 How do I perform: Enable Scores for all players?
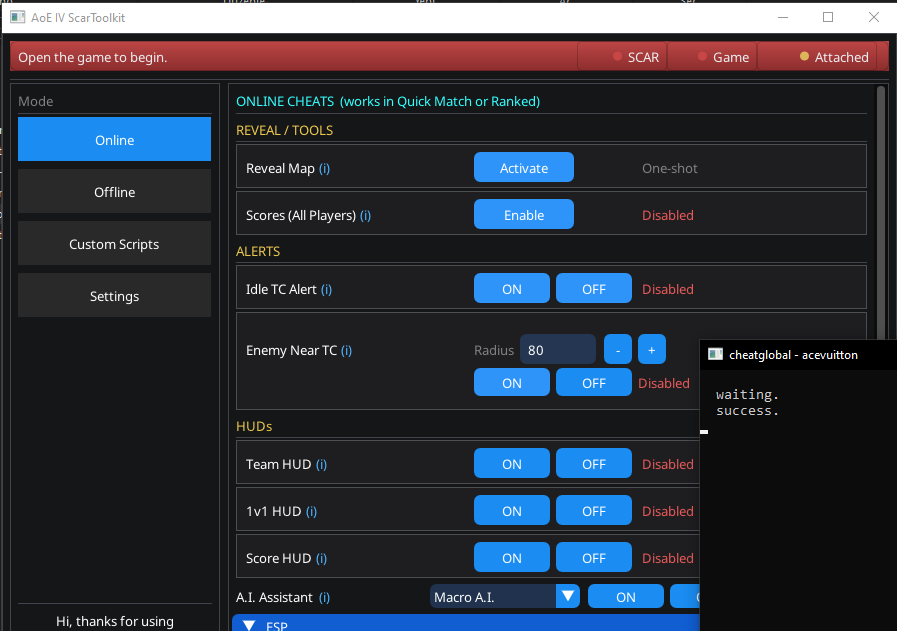tap(523, 214)
